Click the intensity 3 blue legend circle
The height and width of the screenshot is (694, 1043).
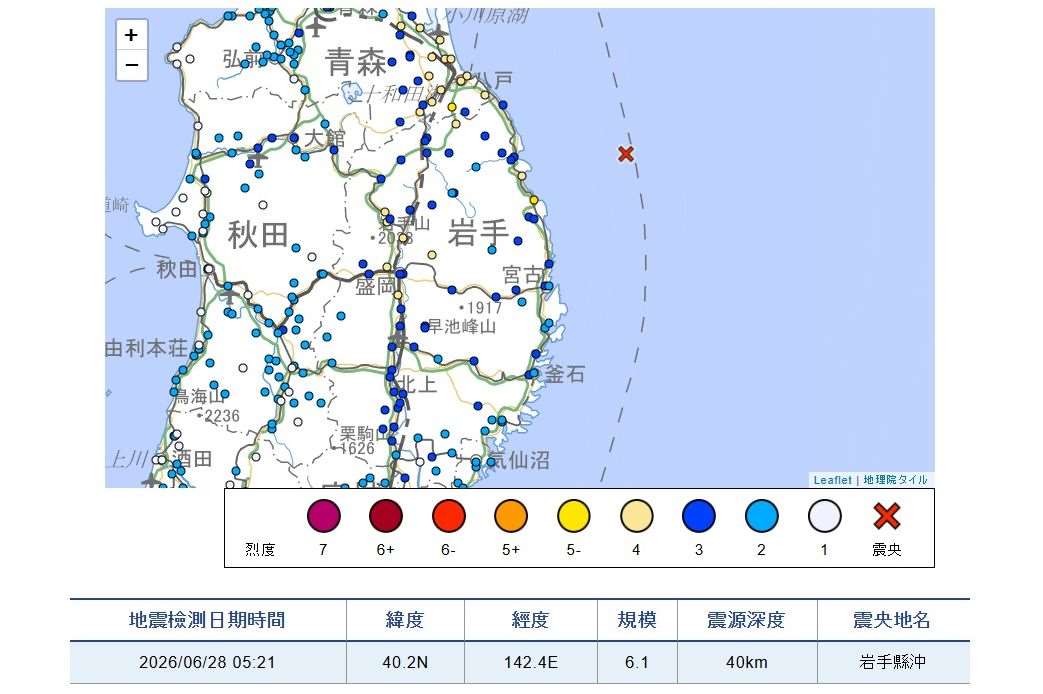699,516
